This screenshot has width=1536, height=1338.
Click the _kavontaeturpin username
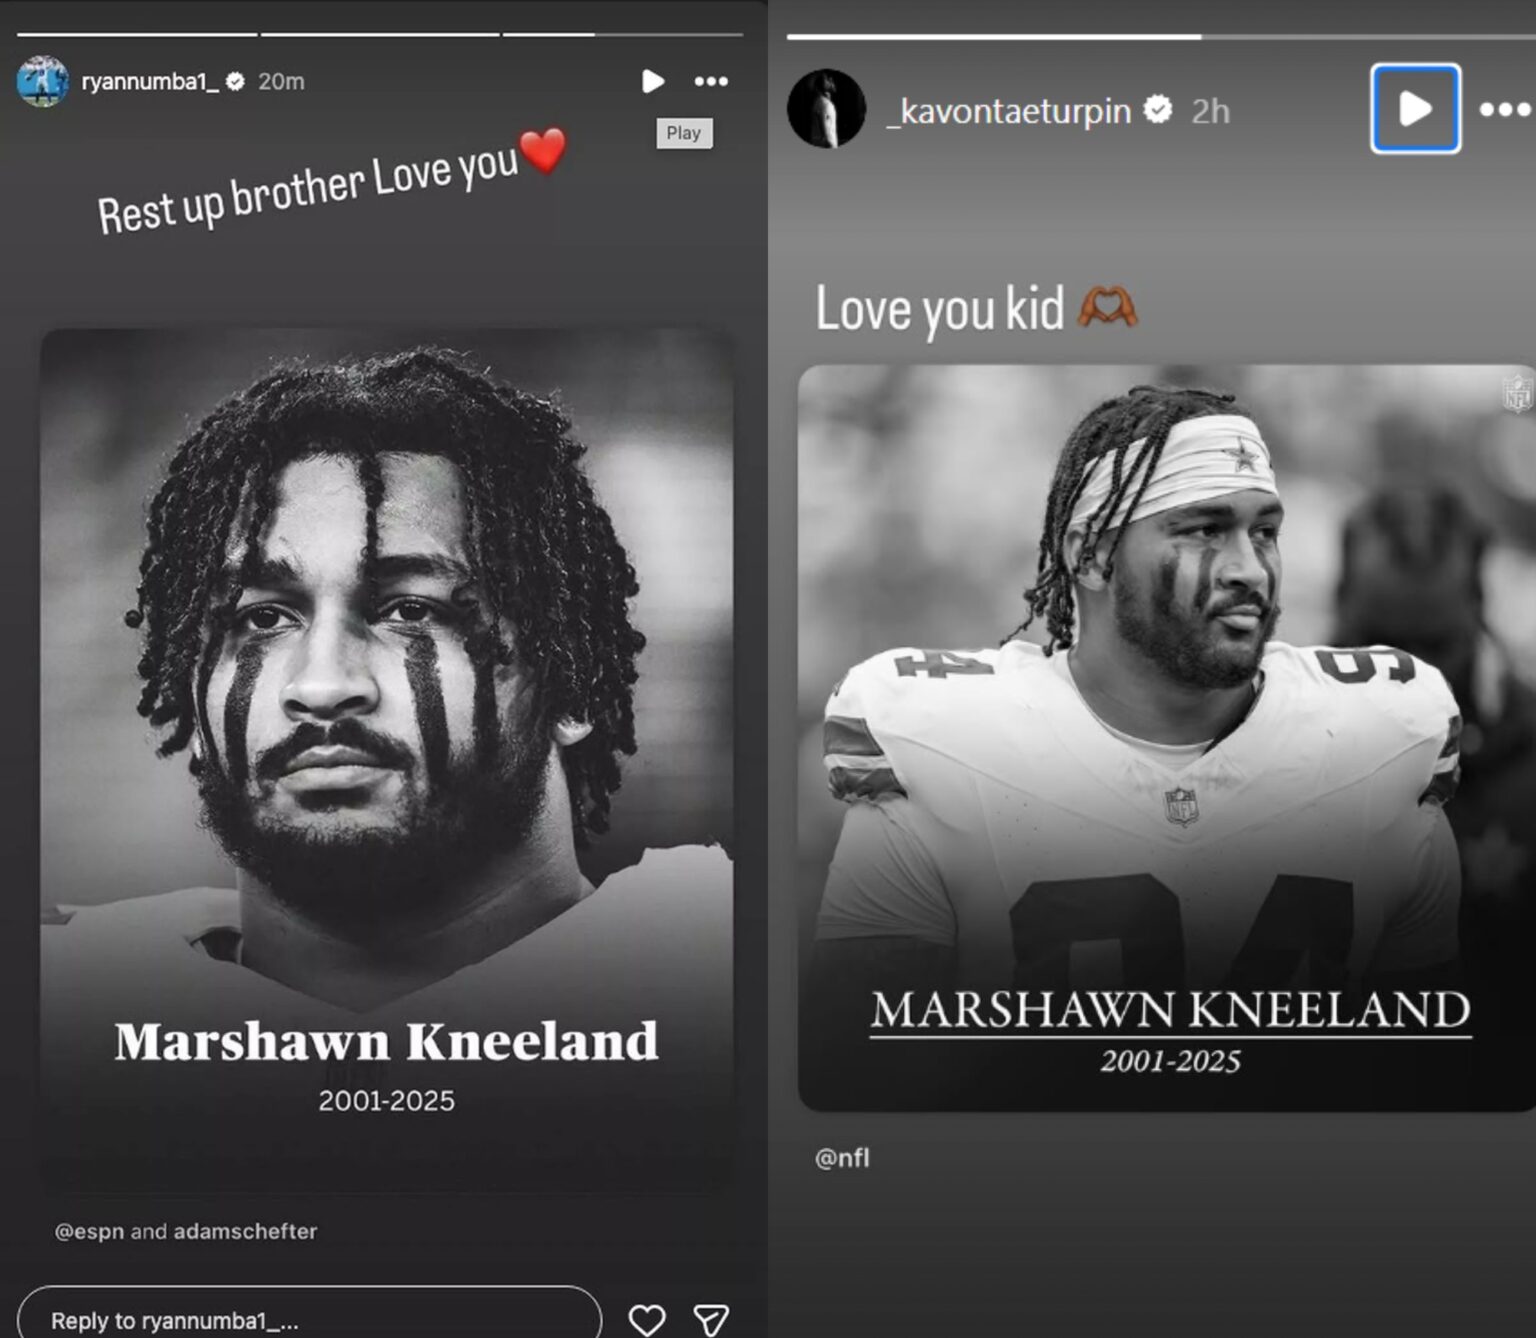coord(1008,110)
